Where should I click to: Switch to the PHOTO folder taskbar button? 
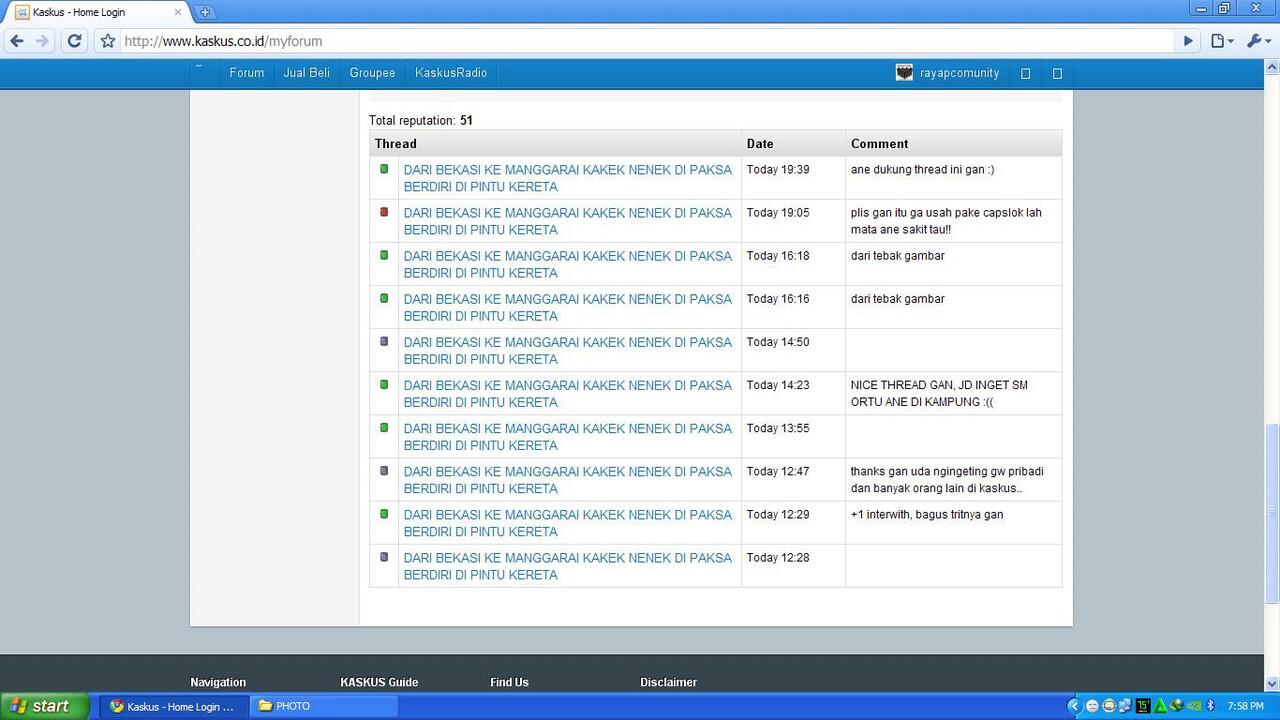[322, 706]
